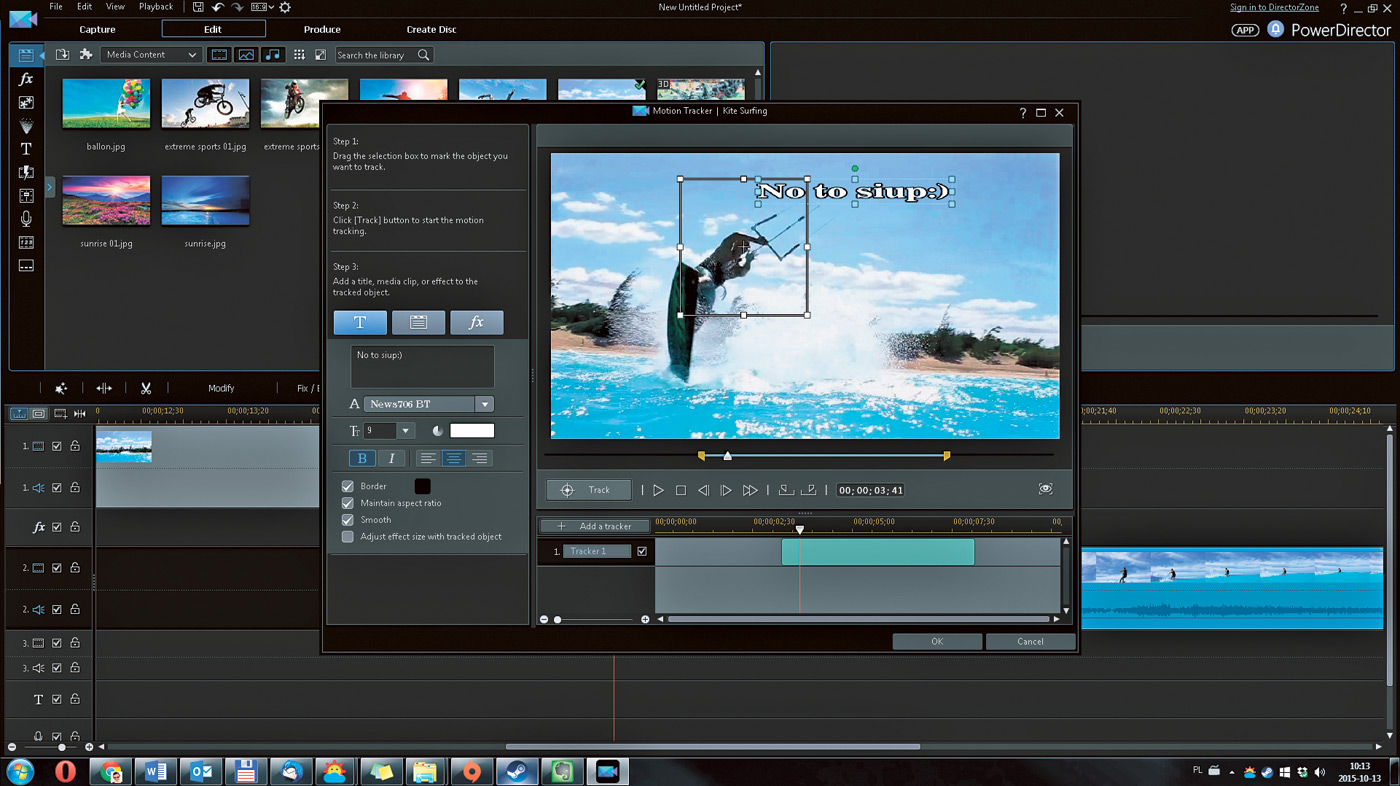Take a snapshot of the preview frame
Screen dimensions: 1400x786
coord(1045,489)
